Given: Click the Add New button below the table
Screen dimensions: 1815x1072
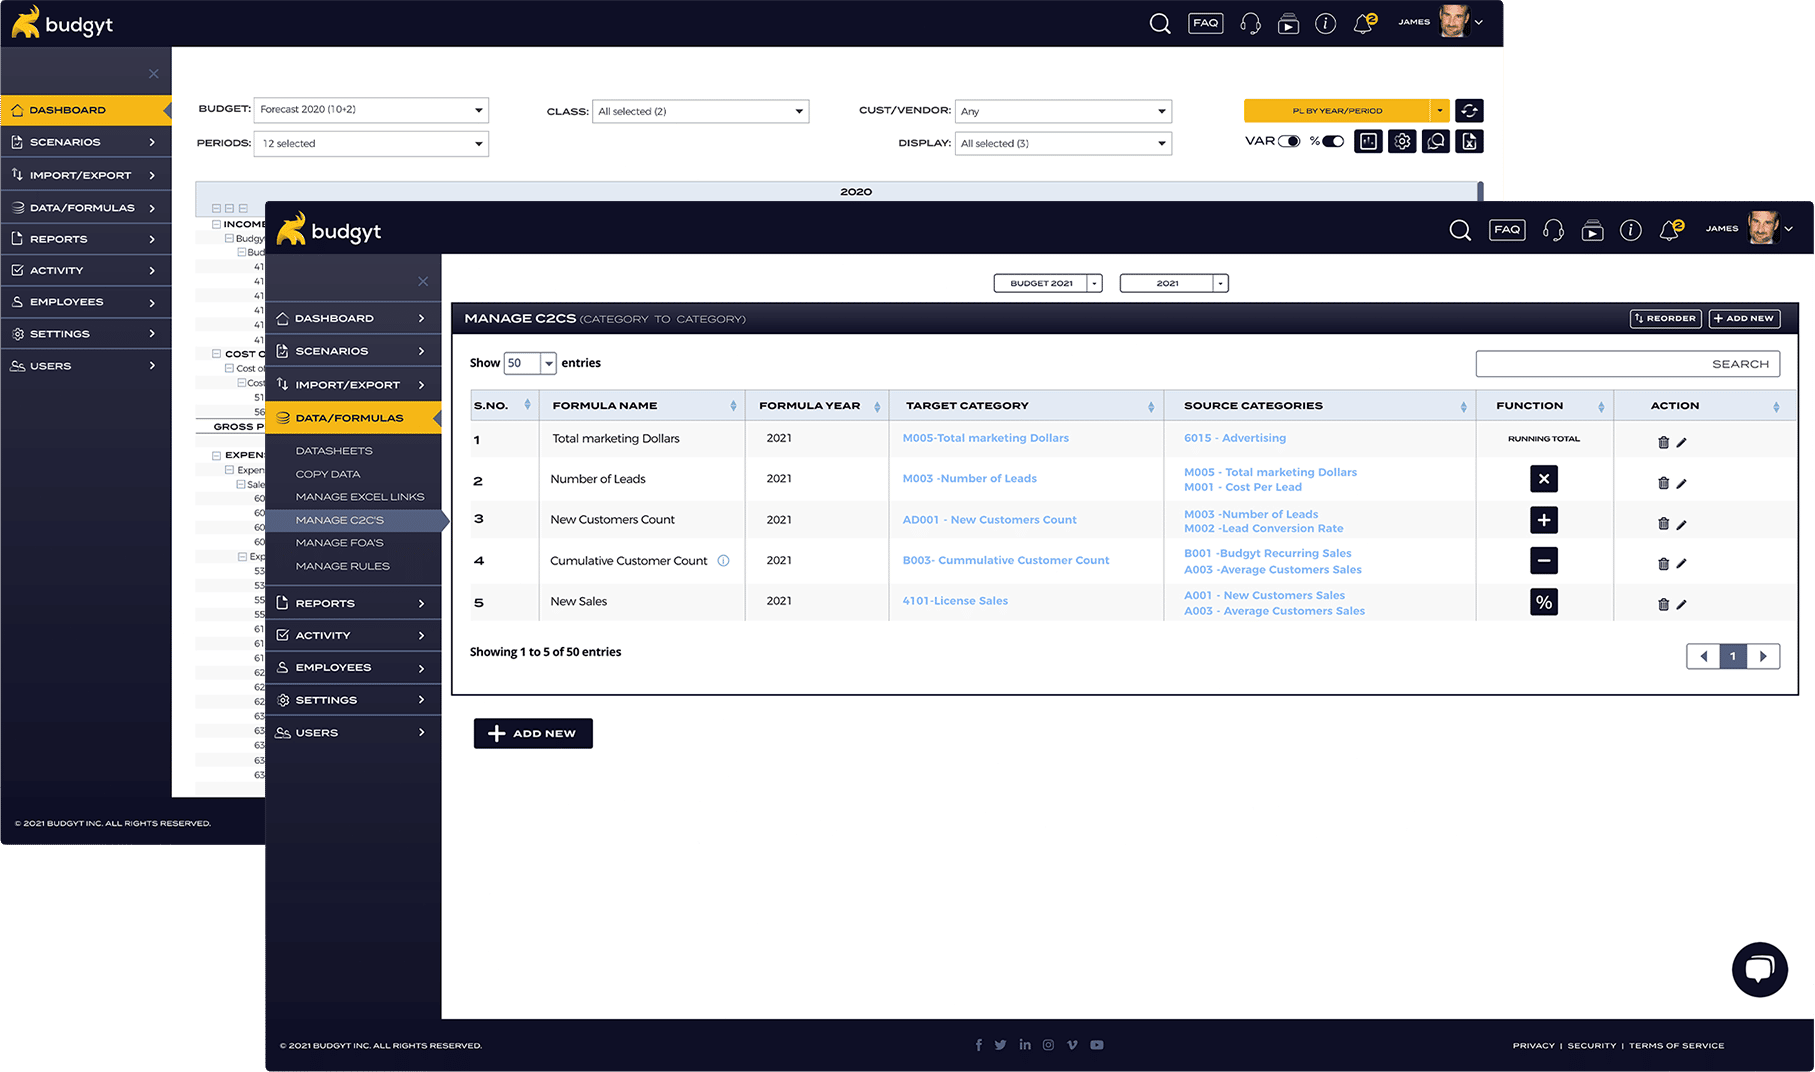Looking at the screenshot, I should tap(533, 733).
